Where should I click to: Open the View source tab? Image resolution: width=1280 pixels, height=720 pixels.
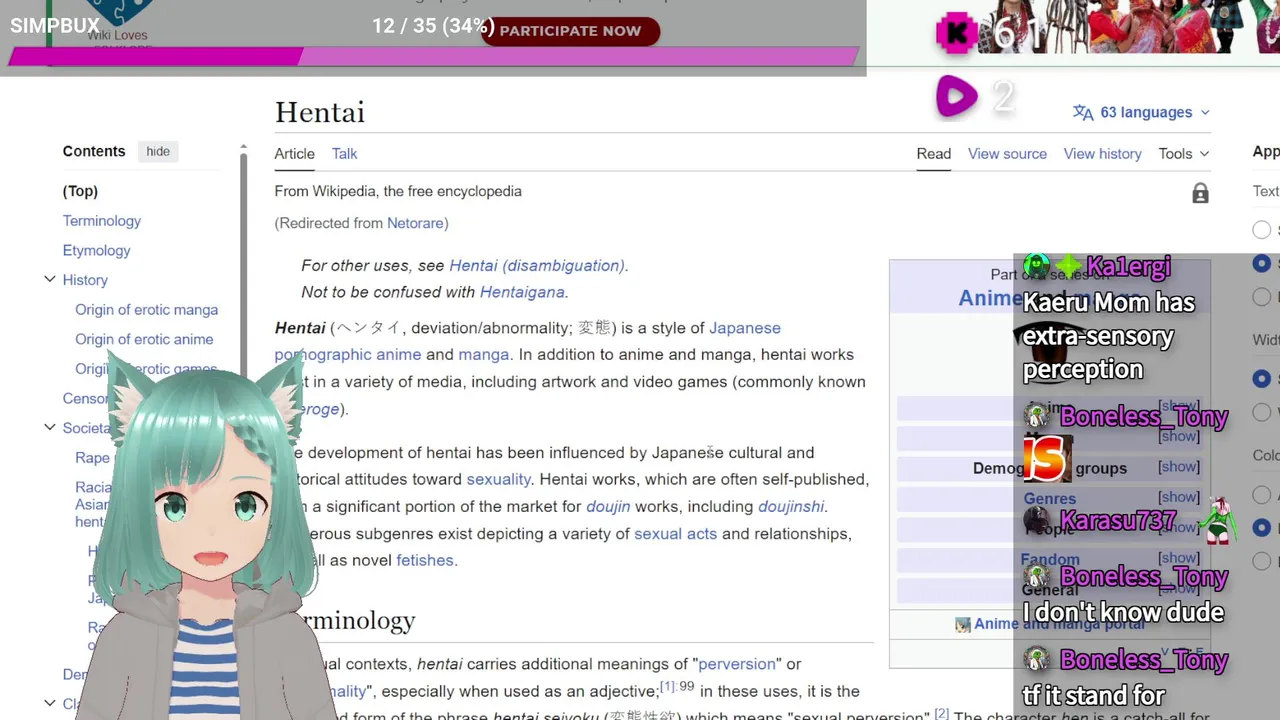(x=1007, y=153)
